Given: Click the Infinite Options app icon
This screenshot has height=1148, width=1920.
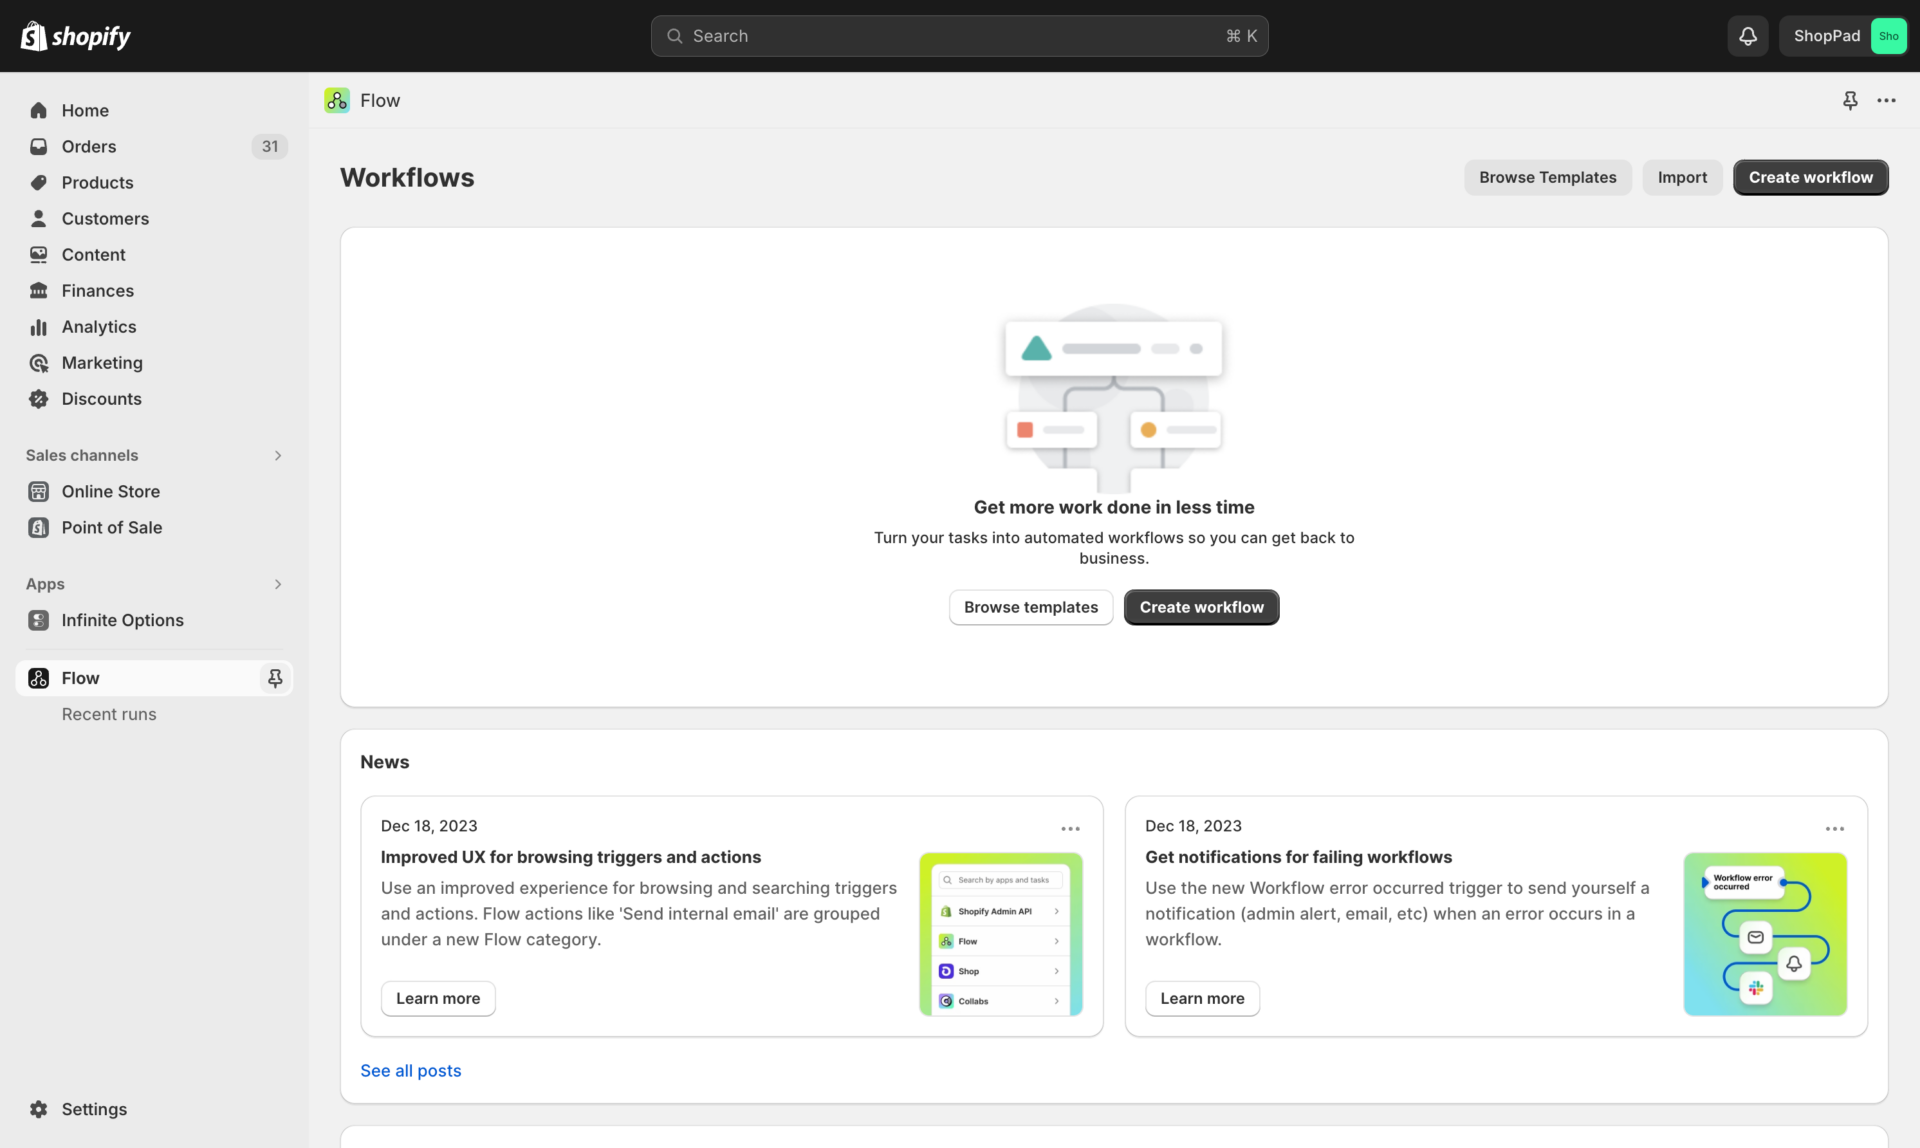Looking at the screenshot, I should [x=38, y=620].
